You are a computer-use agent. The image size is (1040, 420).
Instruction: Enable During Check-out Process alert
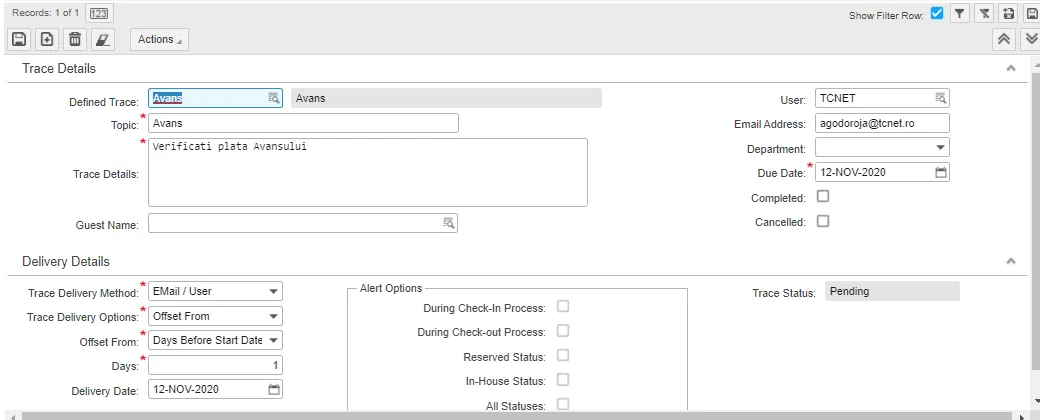(562, 330)
